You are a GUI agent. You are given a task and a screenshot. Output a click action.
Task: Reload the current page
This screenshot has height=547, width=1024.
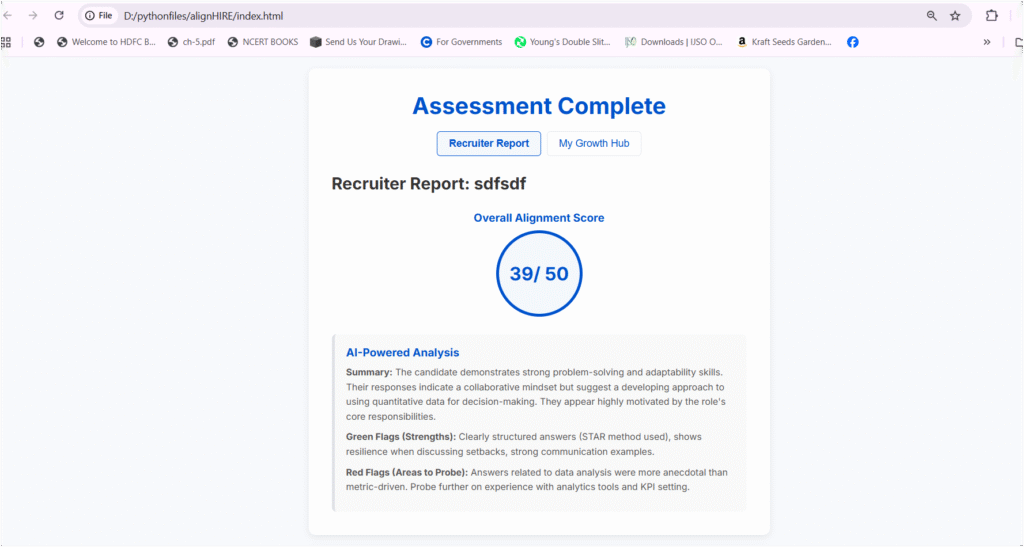59,16
